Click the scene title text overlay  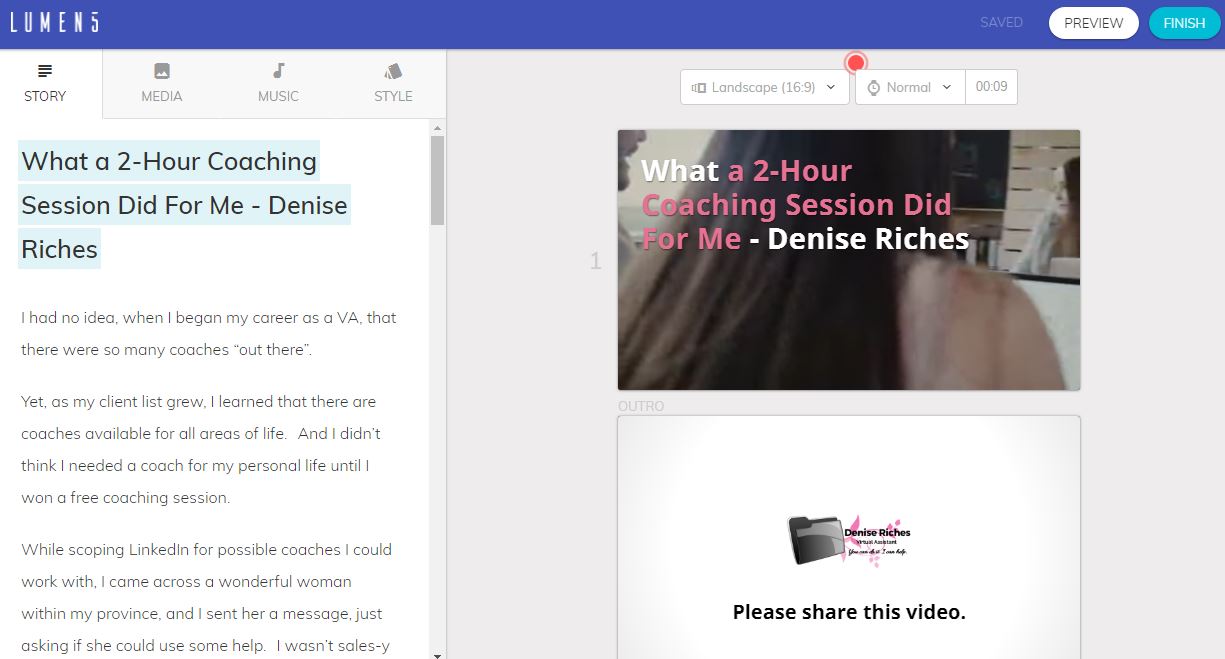[805, 204]
